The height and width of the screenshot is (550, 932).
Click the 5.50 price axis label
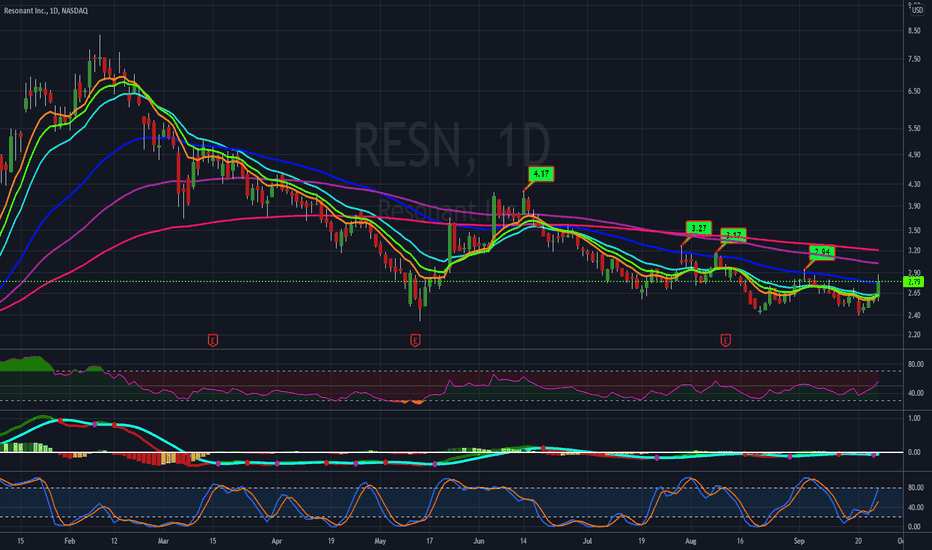coord(914,128)
